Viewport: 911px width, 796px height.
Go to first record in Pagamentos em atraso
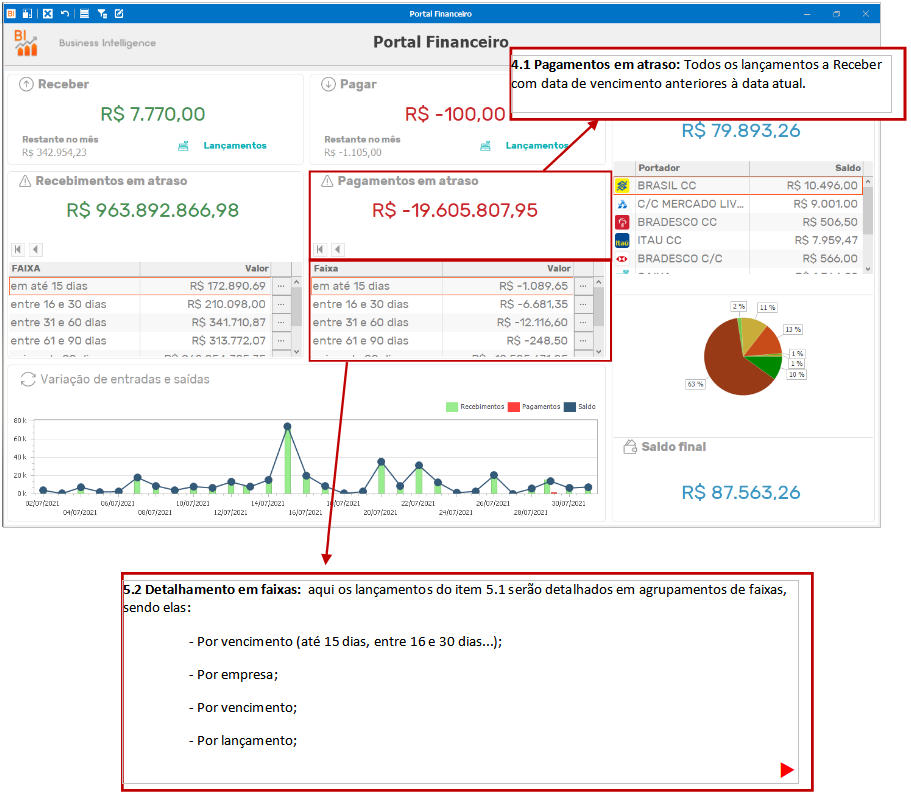[x=320, y=249]
